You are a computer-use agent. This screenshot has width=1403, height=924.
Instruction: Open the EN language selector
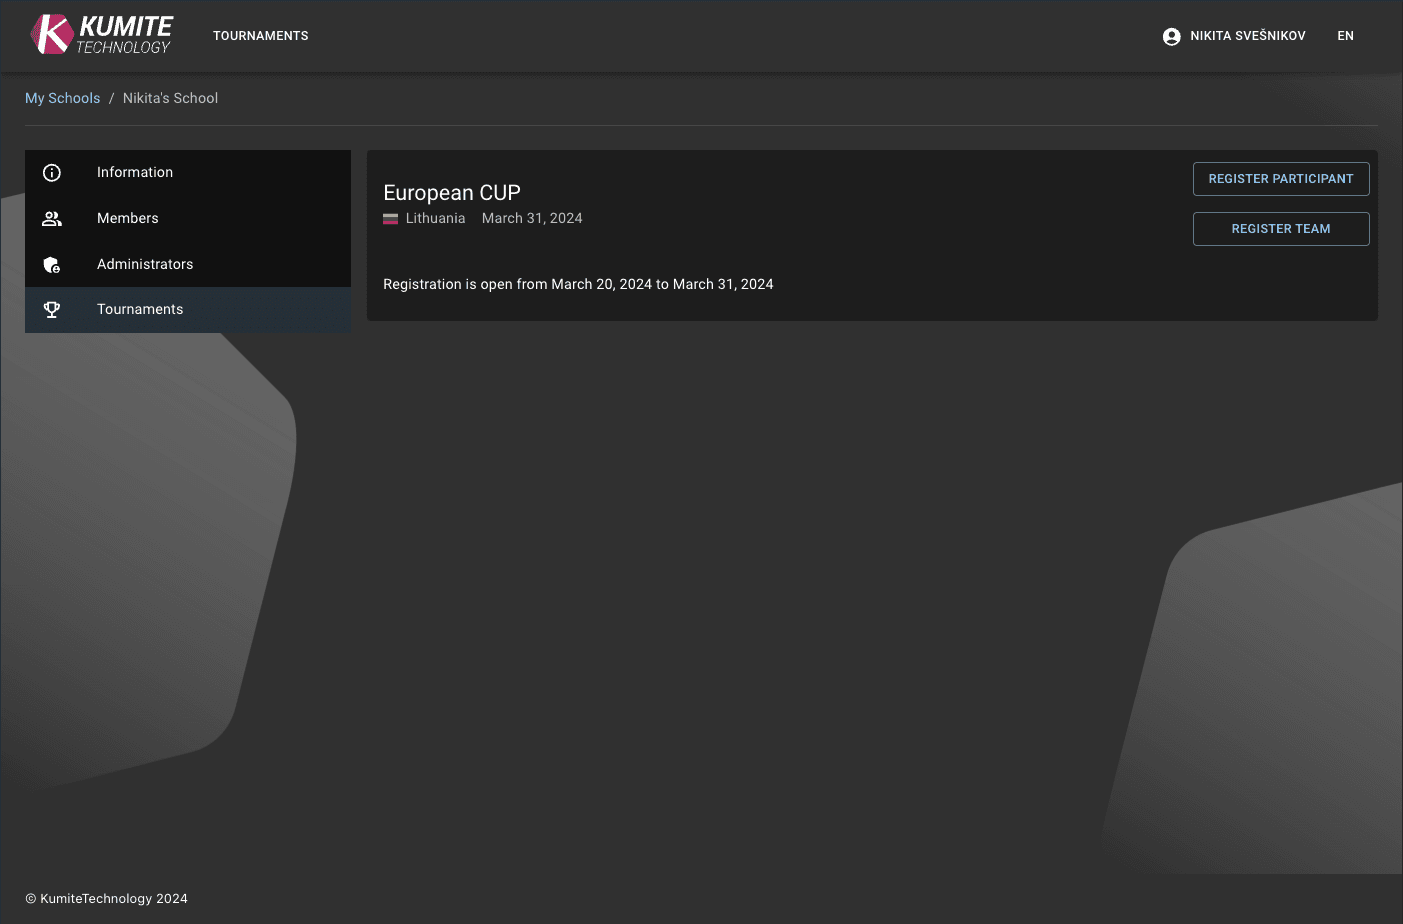[x=1345, y=36]
